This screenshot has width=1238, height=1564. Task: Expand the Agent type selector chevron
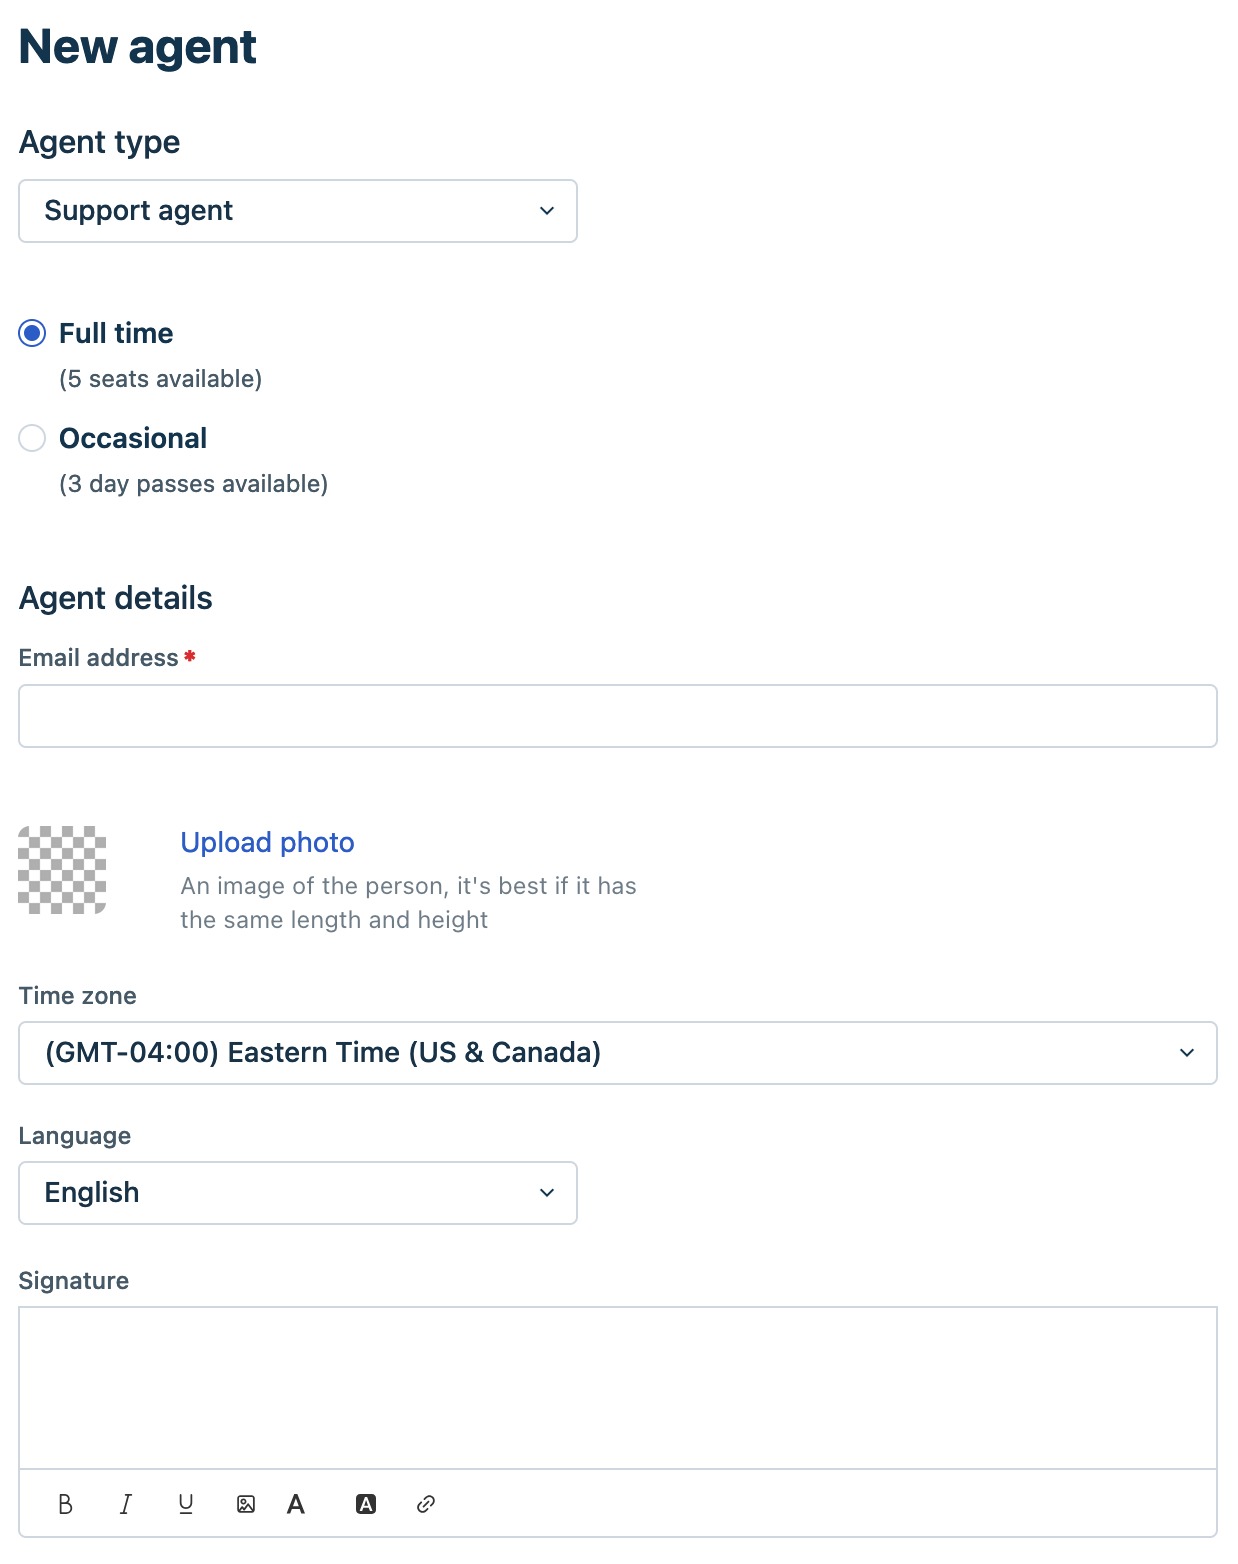[546, 211]
